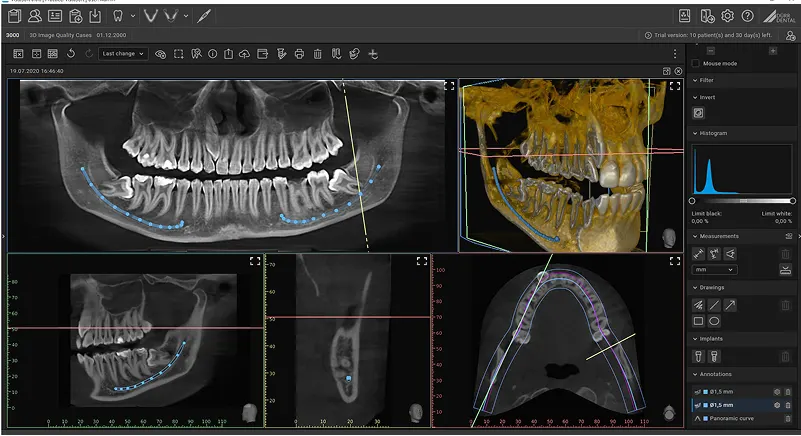801x436 pixels.
Task: Click the user account icon in top right
Action: [x=790, y=36]
